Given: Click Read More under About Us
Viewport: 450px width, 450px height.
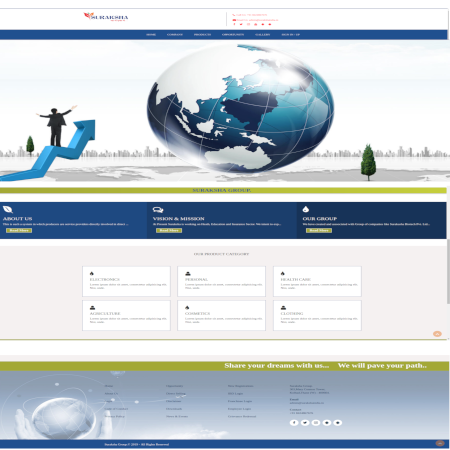Looking at the screenshot, I should click(19, 230).
